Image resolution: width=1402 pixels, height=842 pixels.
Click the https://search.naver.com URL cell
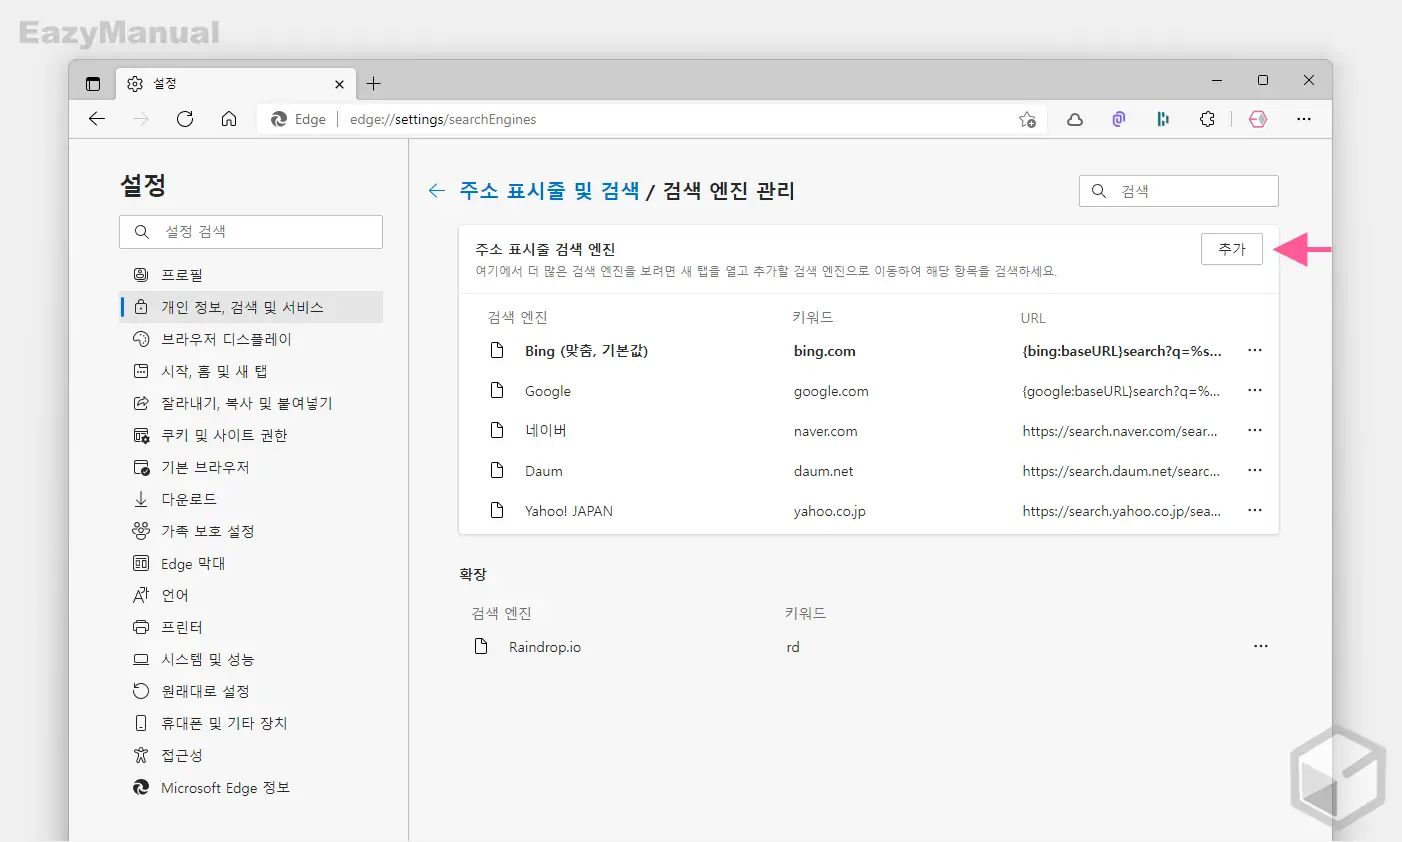(1120, 431)
